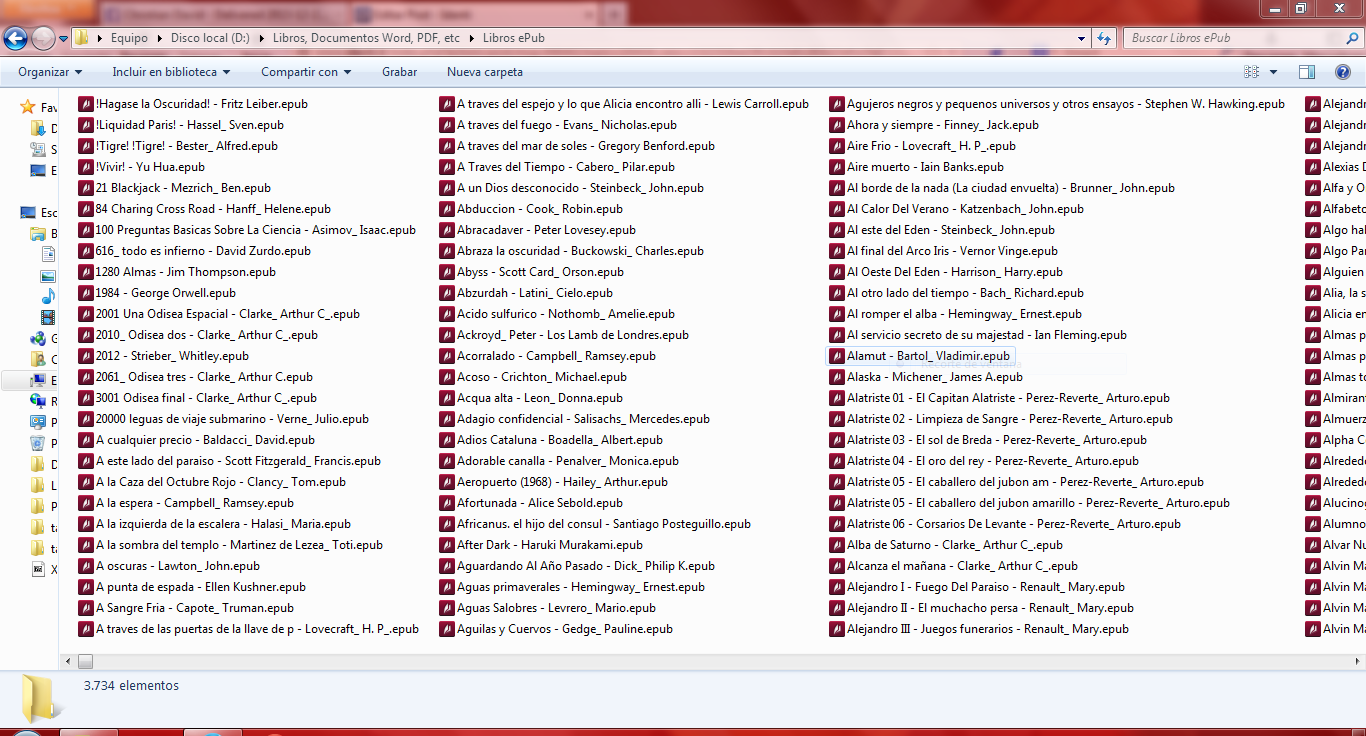Click the refresh button next to address bar

pos(1104,38)
